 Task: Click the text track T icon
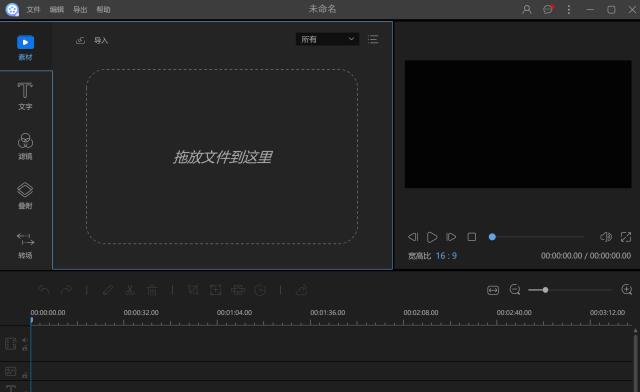(11, 388)
